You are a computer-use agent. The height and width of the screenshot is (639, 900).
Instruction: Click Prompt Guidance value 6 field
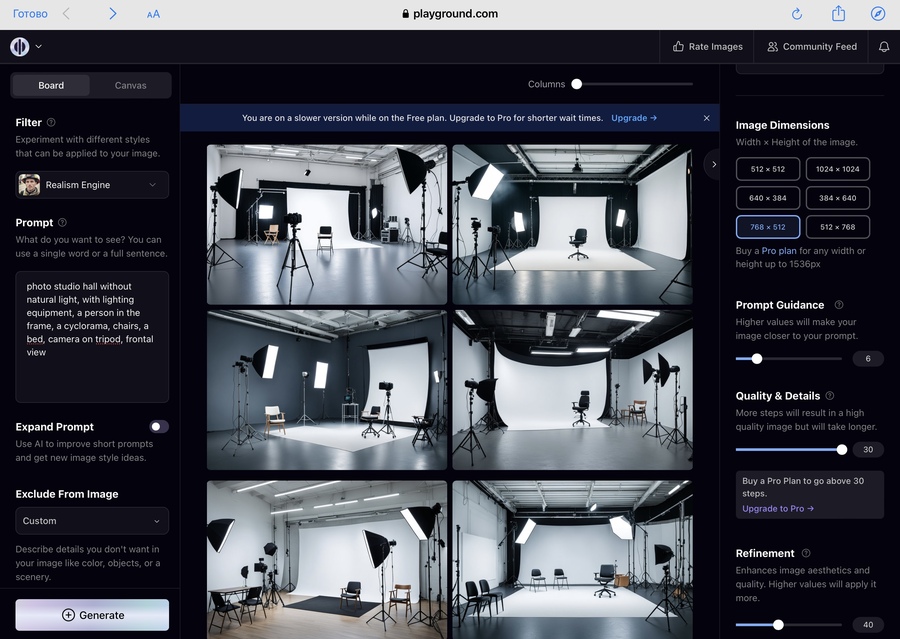868,359
